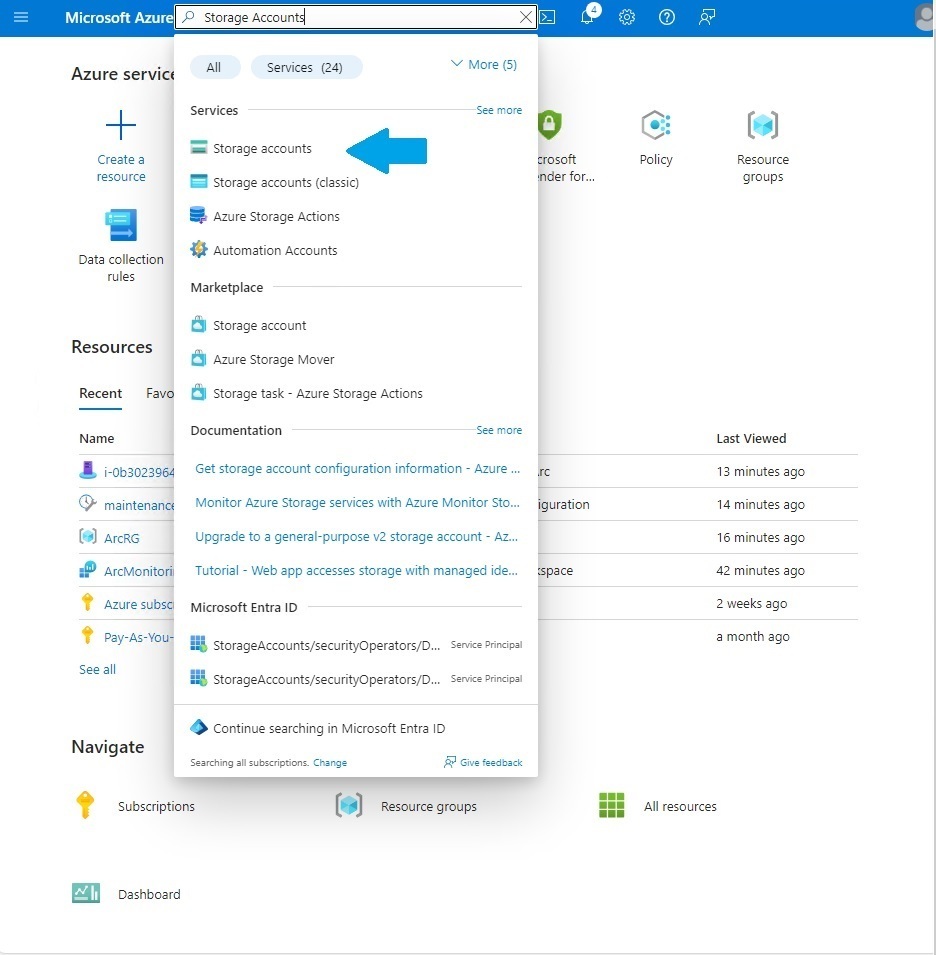Open Upgrade to general-purpose v2 doc
This screenshot has width=936, height=955.
click(356, 537)
